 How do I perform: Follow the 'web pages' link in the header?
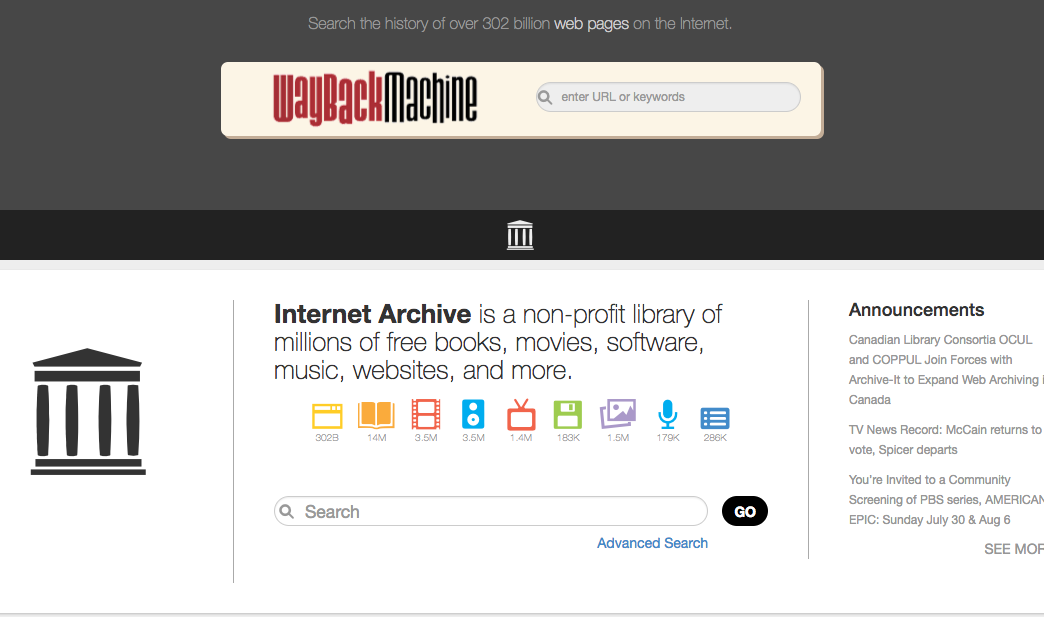click(591, 24)
